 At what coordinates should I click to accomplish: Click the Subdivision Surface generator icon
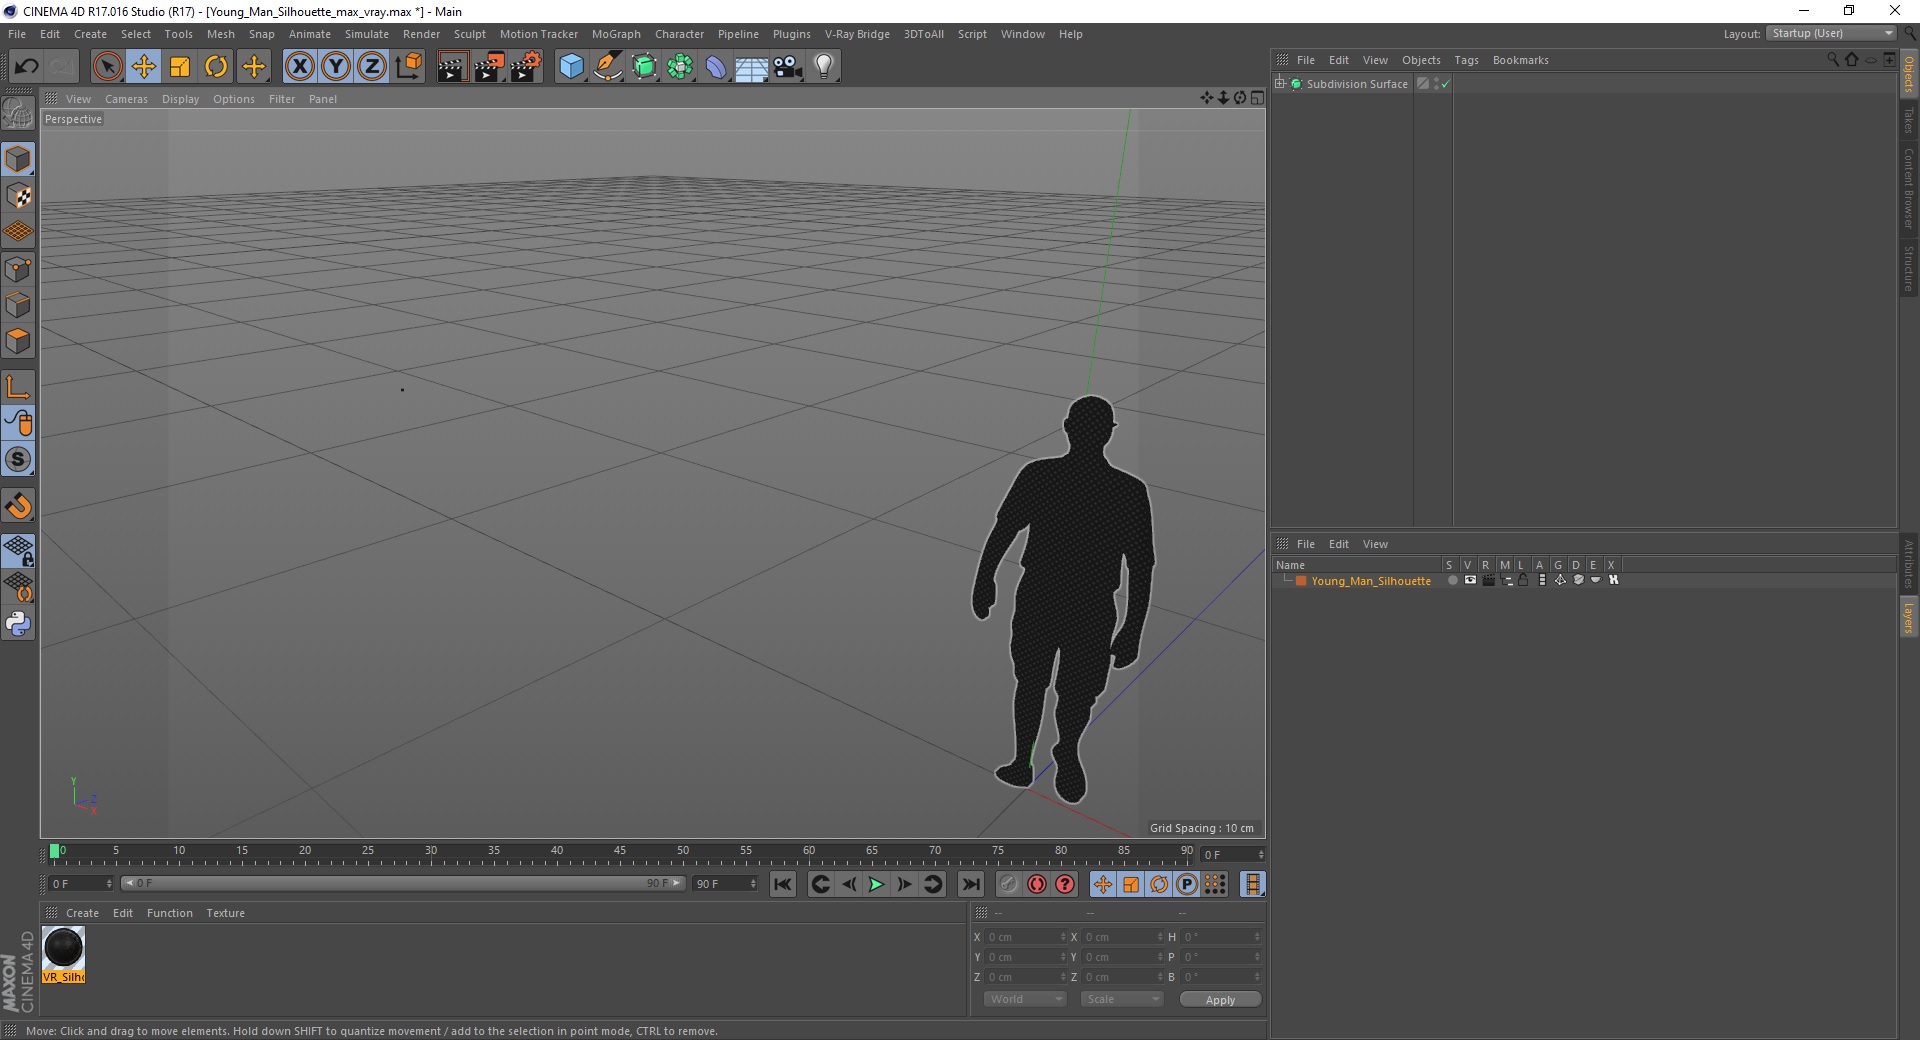(644, 67)
